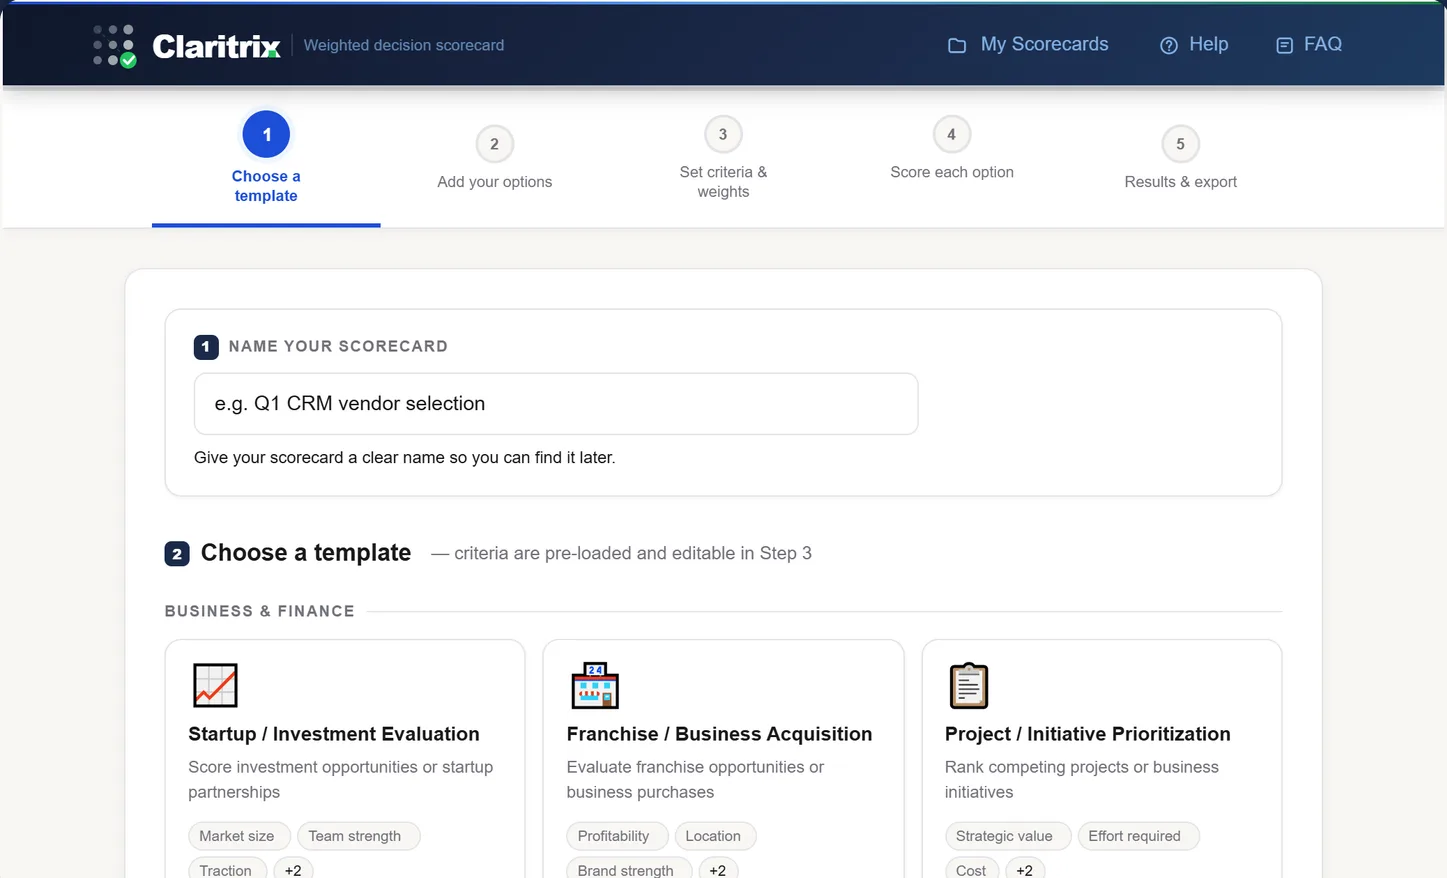Click the Help question mark icon

(1168, 45)
